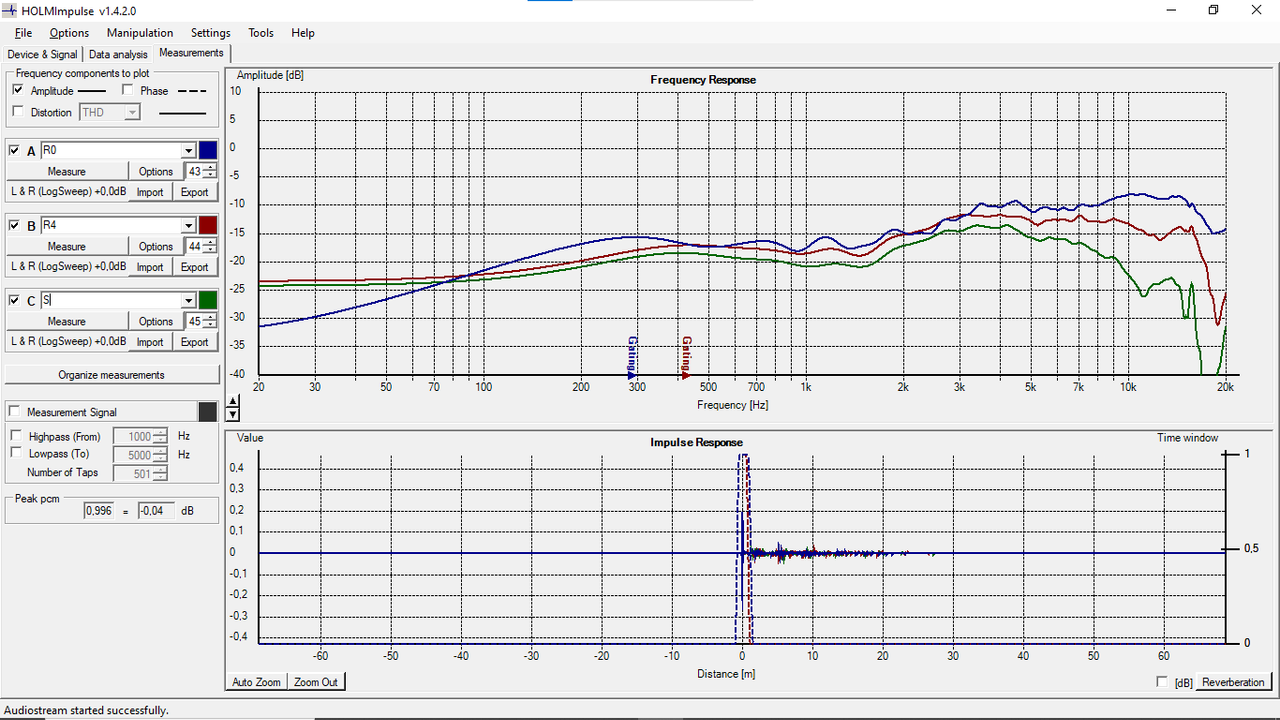Open the File menu

point(23,33)
